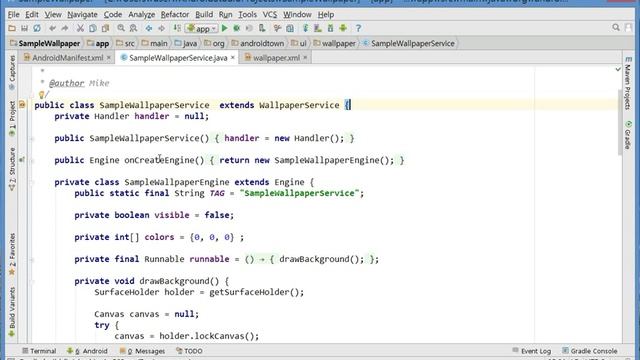Viewport: 640px width, 360px height.
Task: Click the Paste toolbar icon
Action: pyautogui.click(x=105, y=28)
